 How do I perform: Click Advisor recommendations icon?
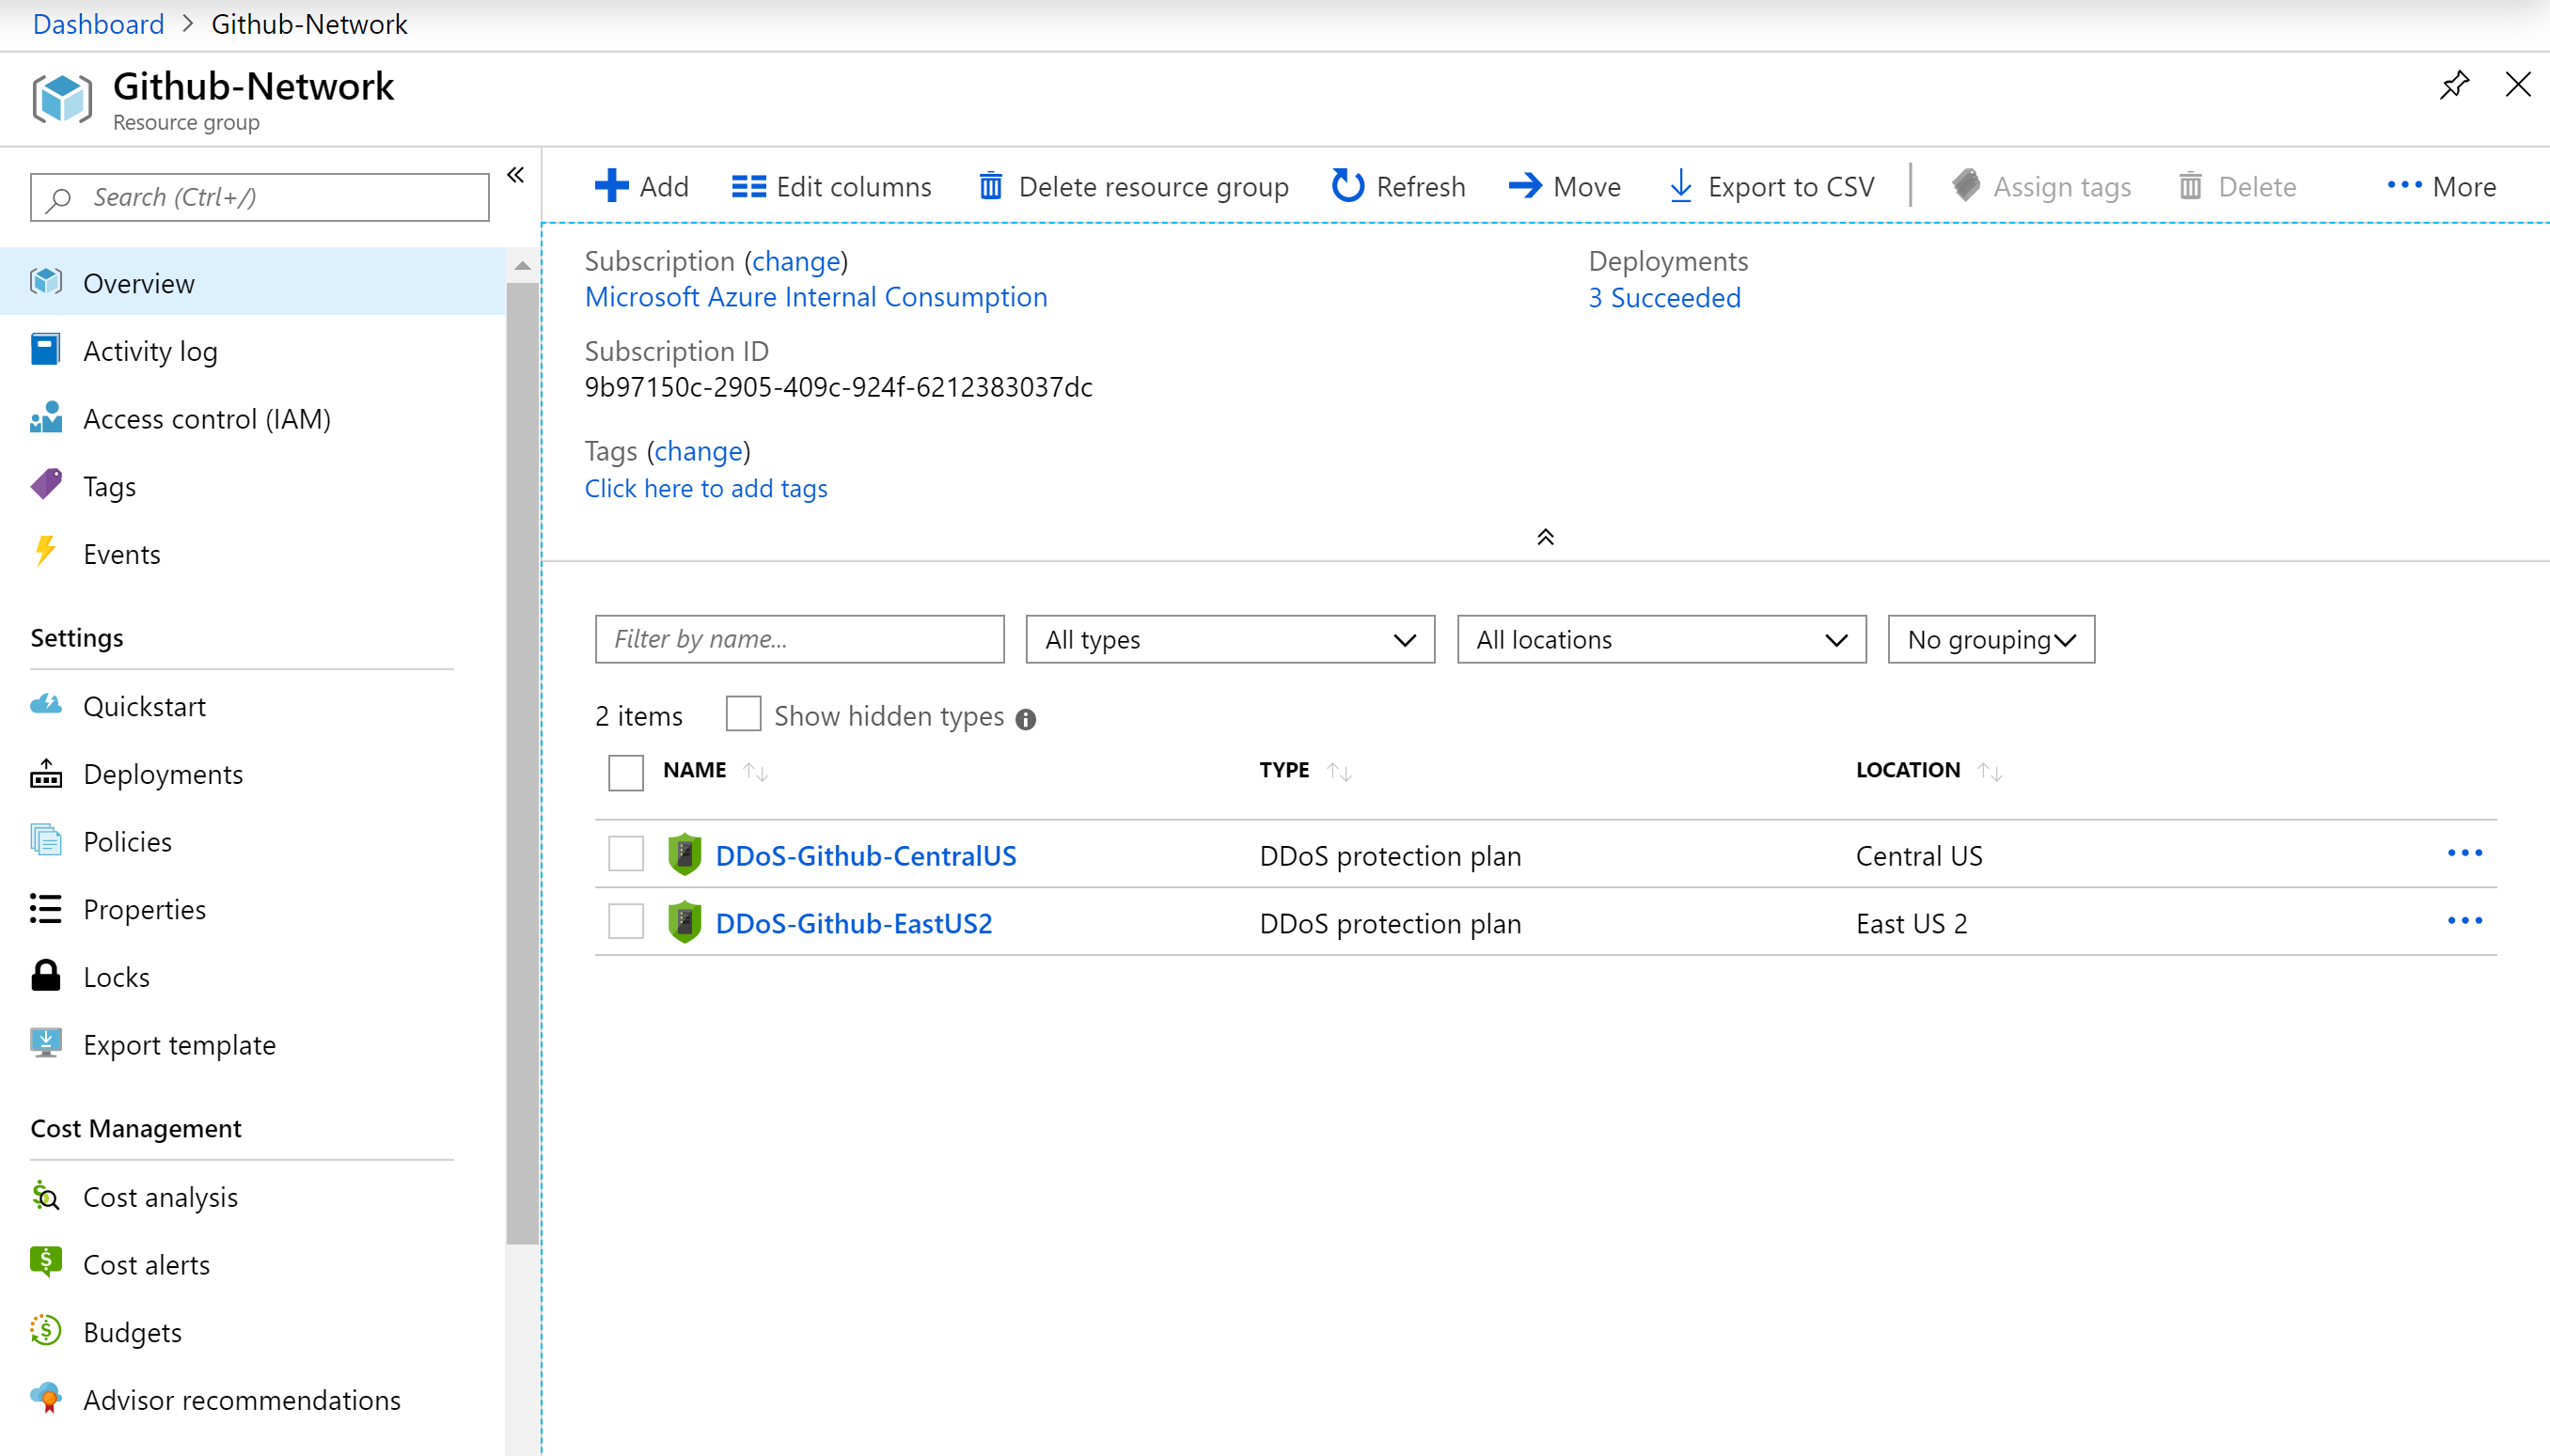click(46, 1399)
